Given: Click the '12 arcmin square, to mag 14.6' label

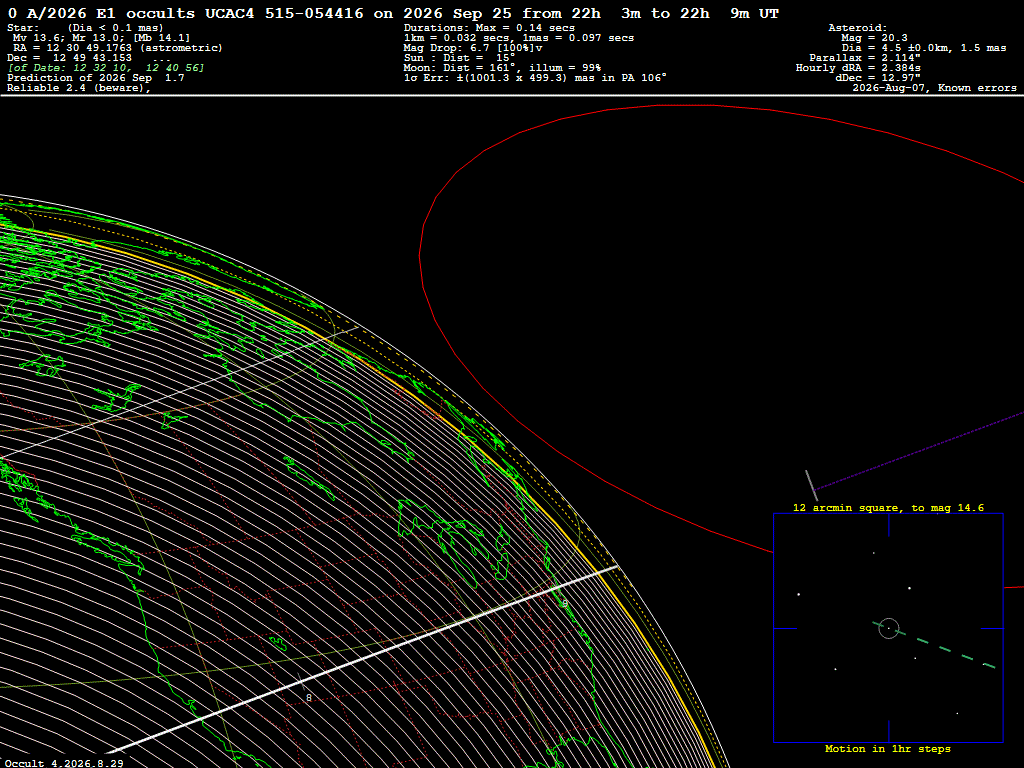Looking at the screenshot, I should point(888,507).
